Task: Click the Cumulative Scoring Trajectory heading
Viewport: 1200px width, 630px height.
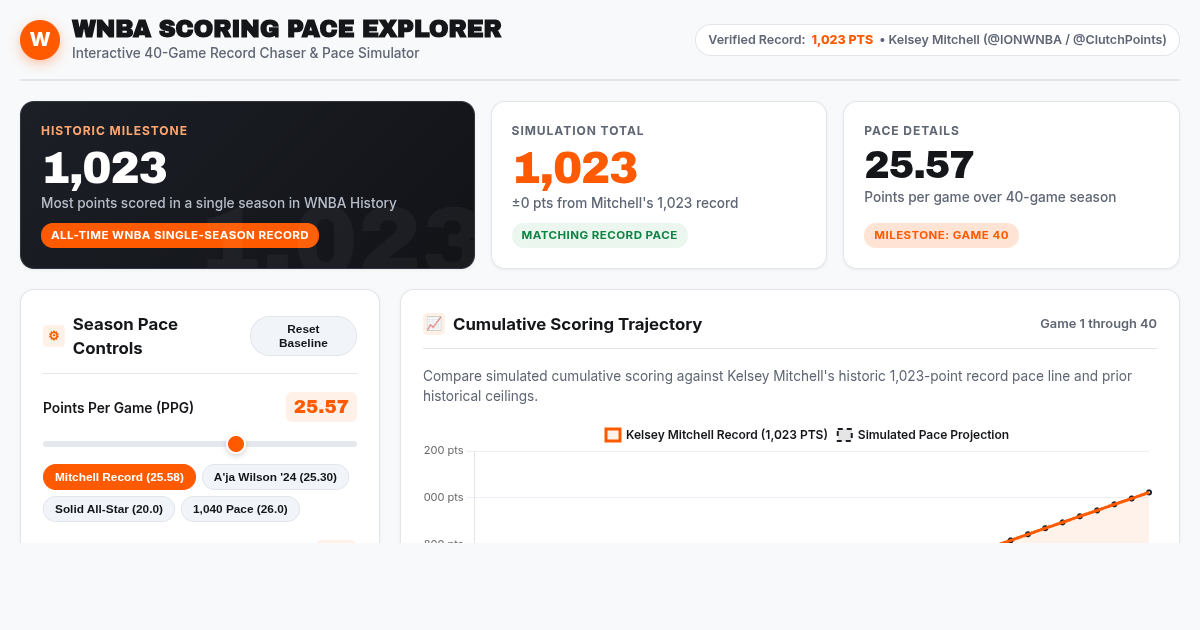Action: [x=577, y=324]
